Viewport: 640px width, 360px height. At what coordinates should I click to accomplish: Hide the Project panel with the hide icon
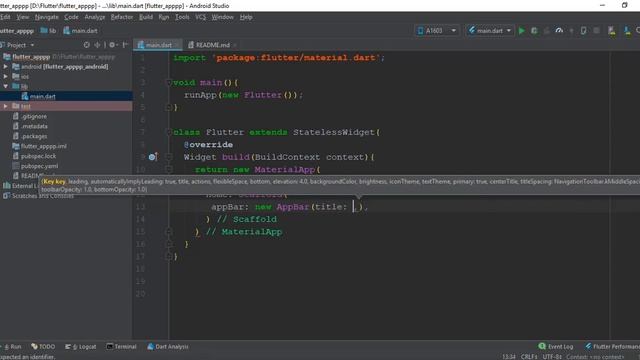[125, 45]
